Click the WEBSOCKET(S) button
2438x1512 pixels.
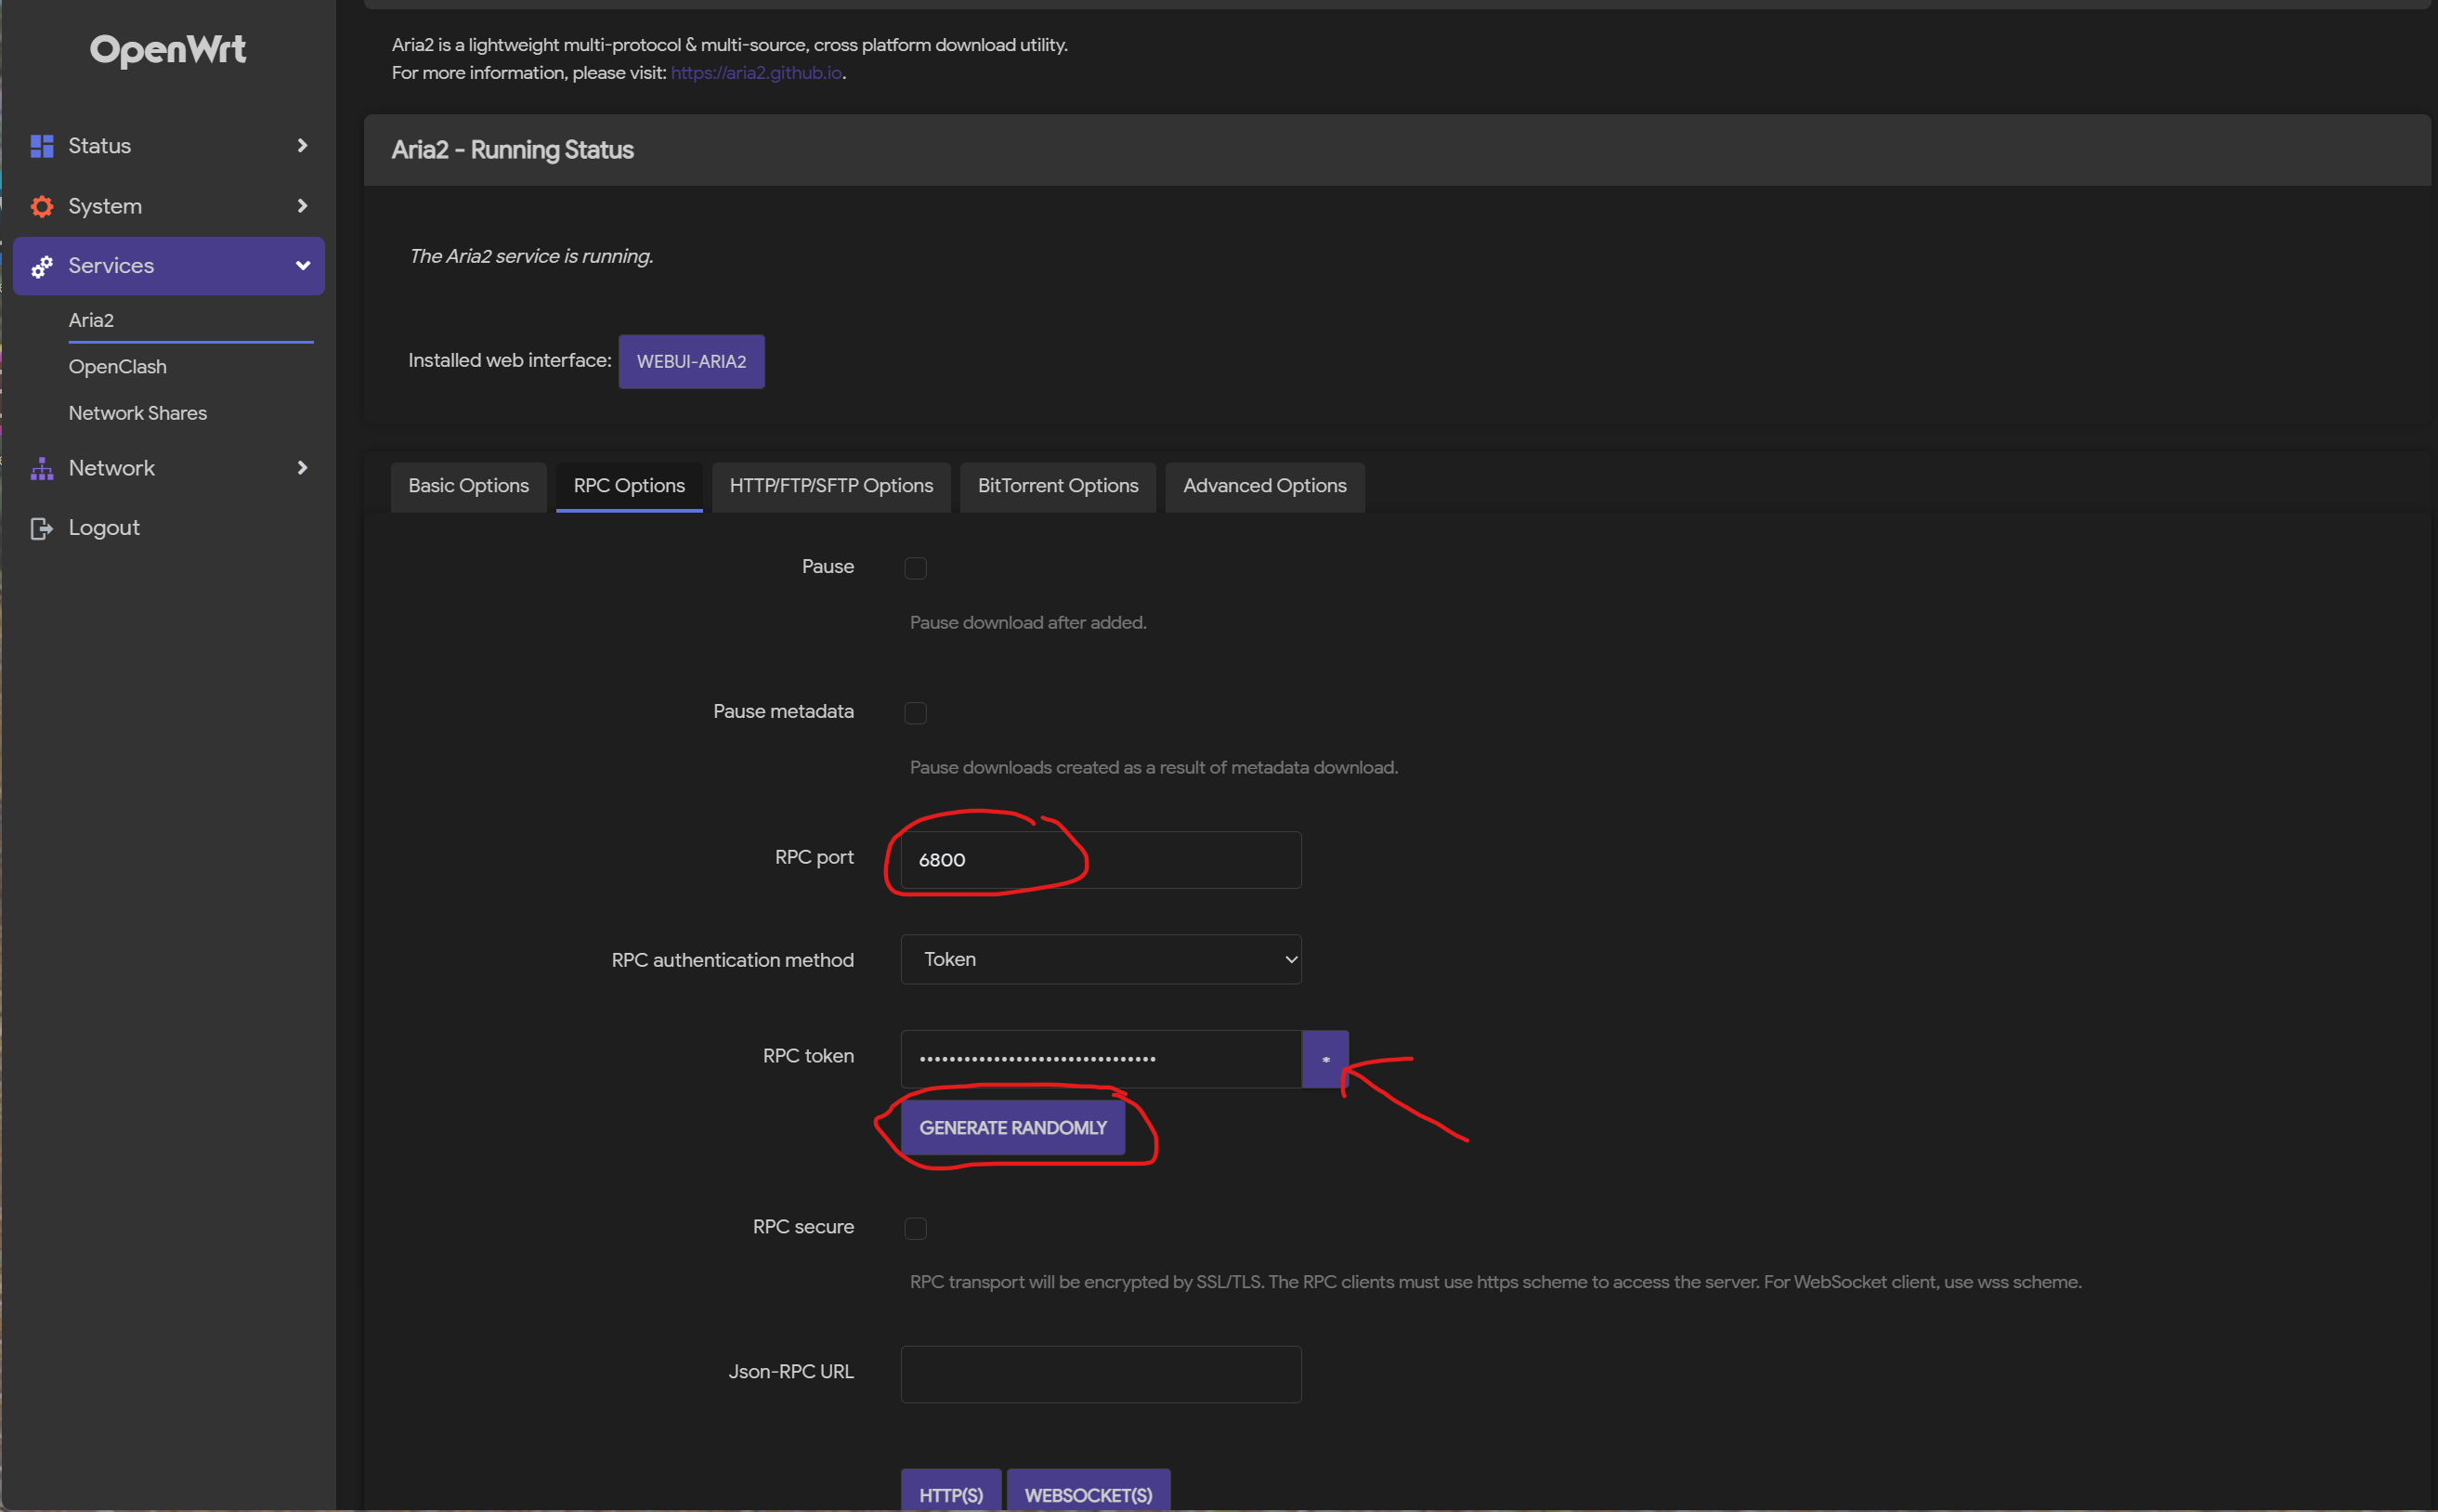tap(1088, 1491)
